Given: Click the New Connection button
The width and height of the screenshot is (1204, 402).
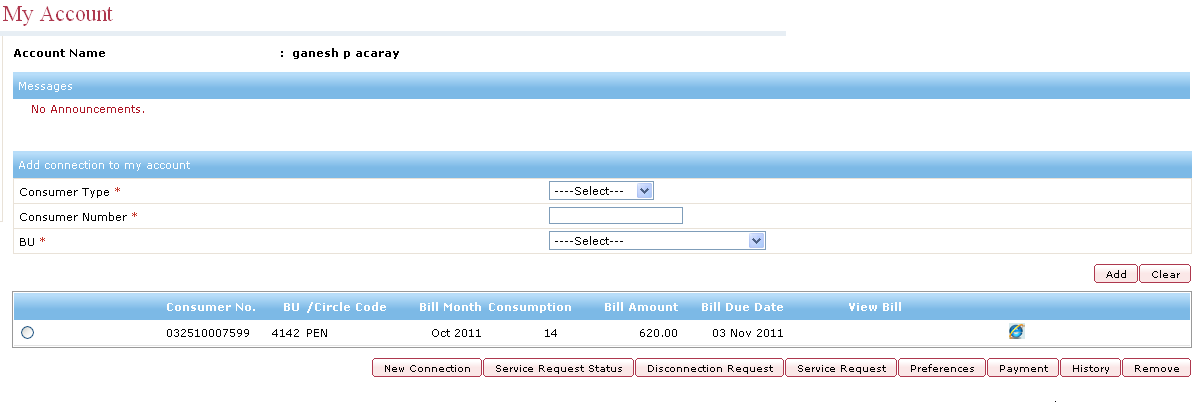Looking at the screenshot, I should (427, 368).
